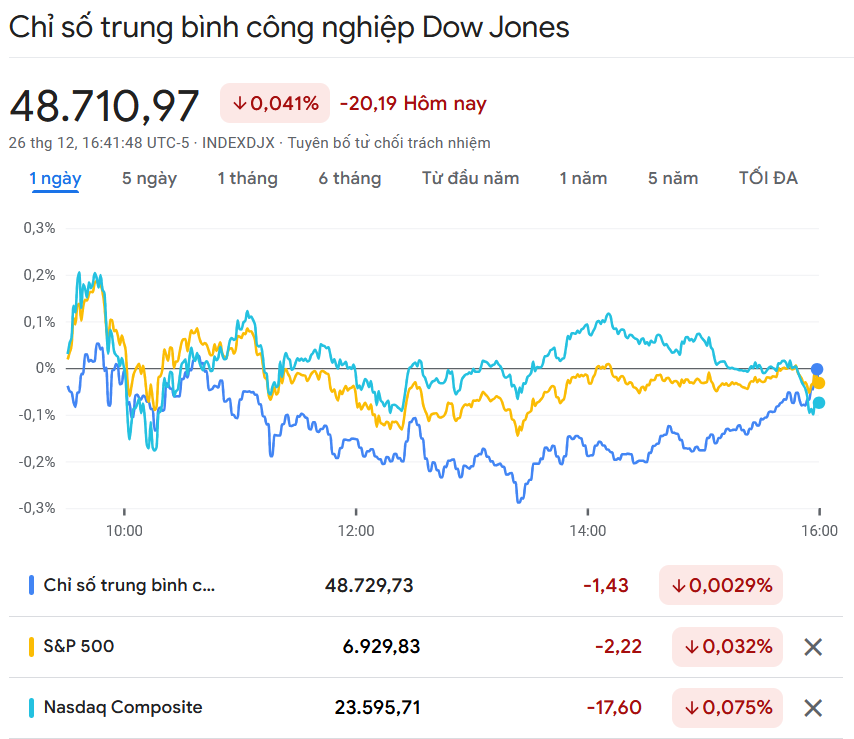854x739 pixels.
Task: Click the Dow Jones blue endpoint dot
Action: pyautogui.click(x=817, y=369)
